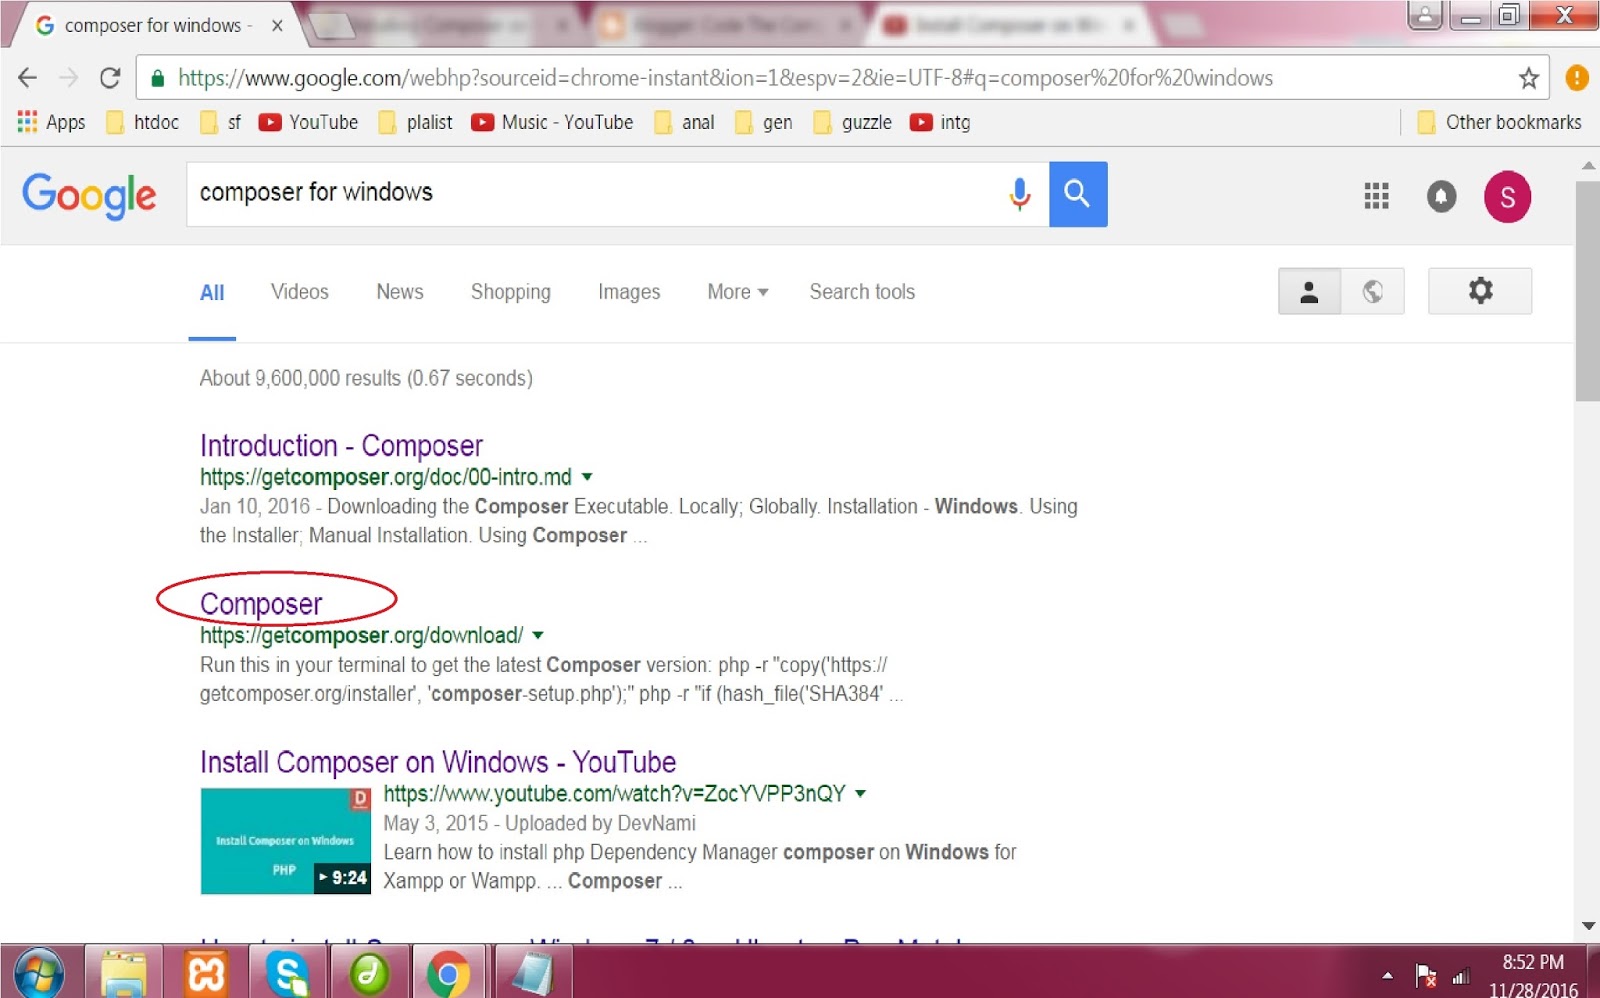Viewport: 1600px width, 998px height.
Task: Open the Apps shortcut in bookmarks bar
Action: pos(52,122)
